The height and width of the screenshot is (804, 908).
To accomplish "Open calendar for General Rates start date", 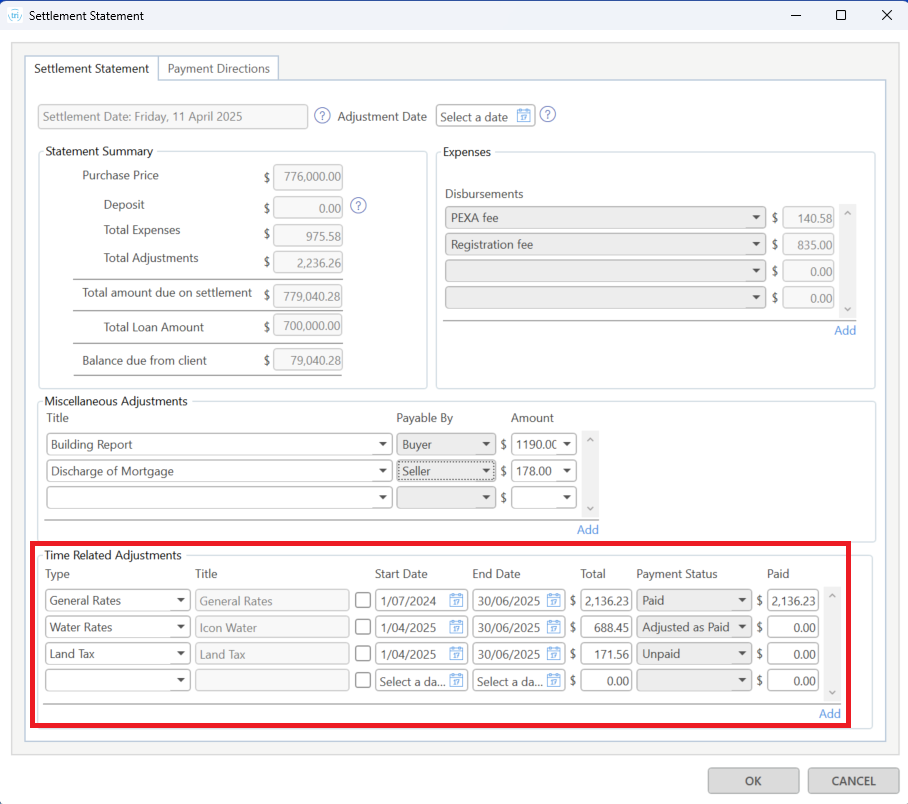I will 456,601.
